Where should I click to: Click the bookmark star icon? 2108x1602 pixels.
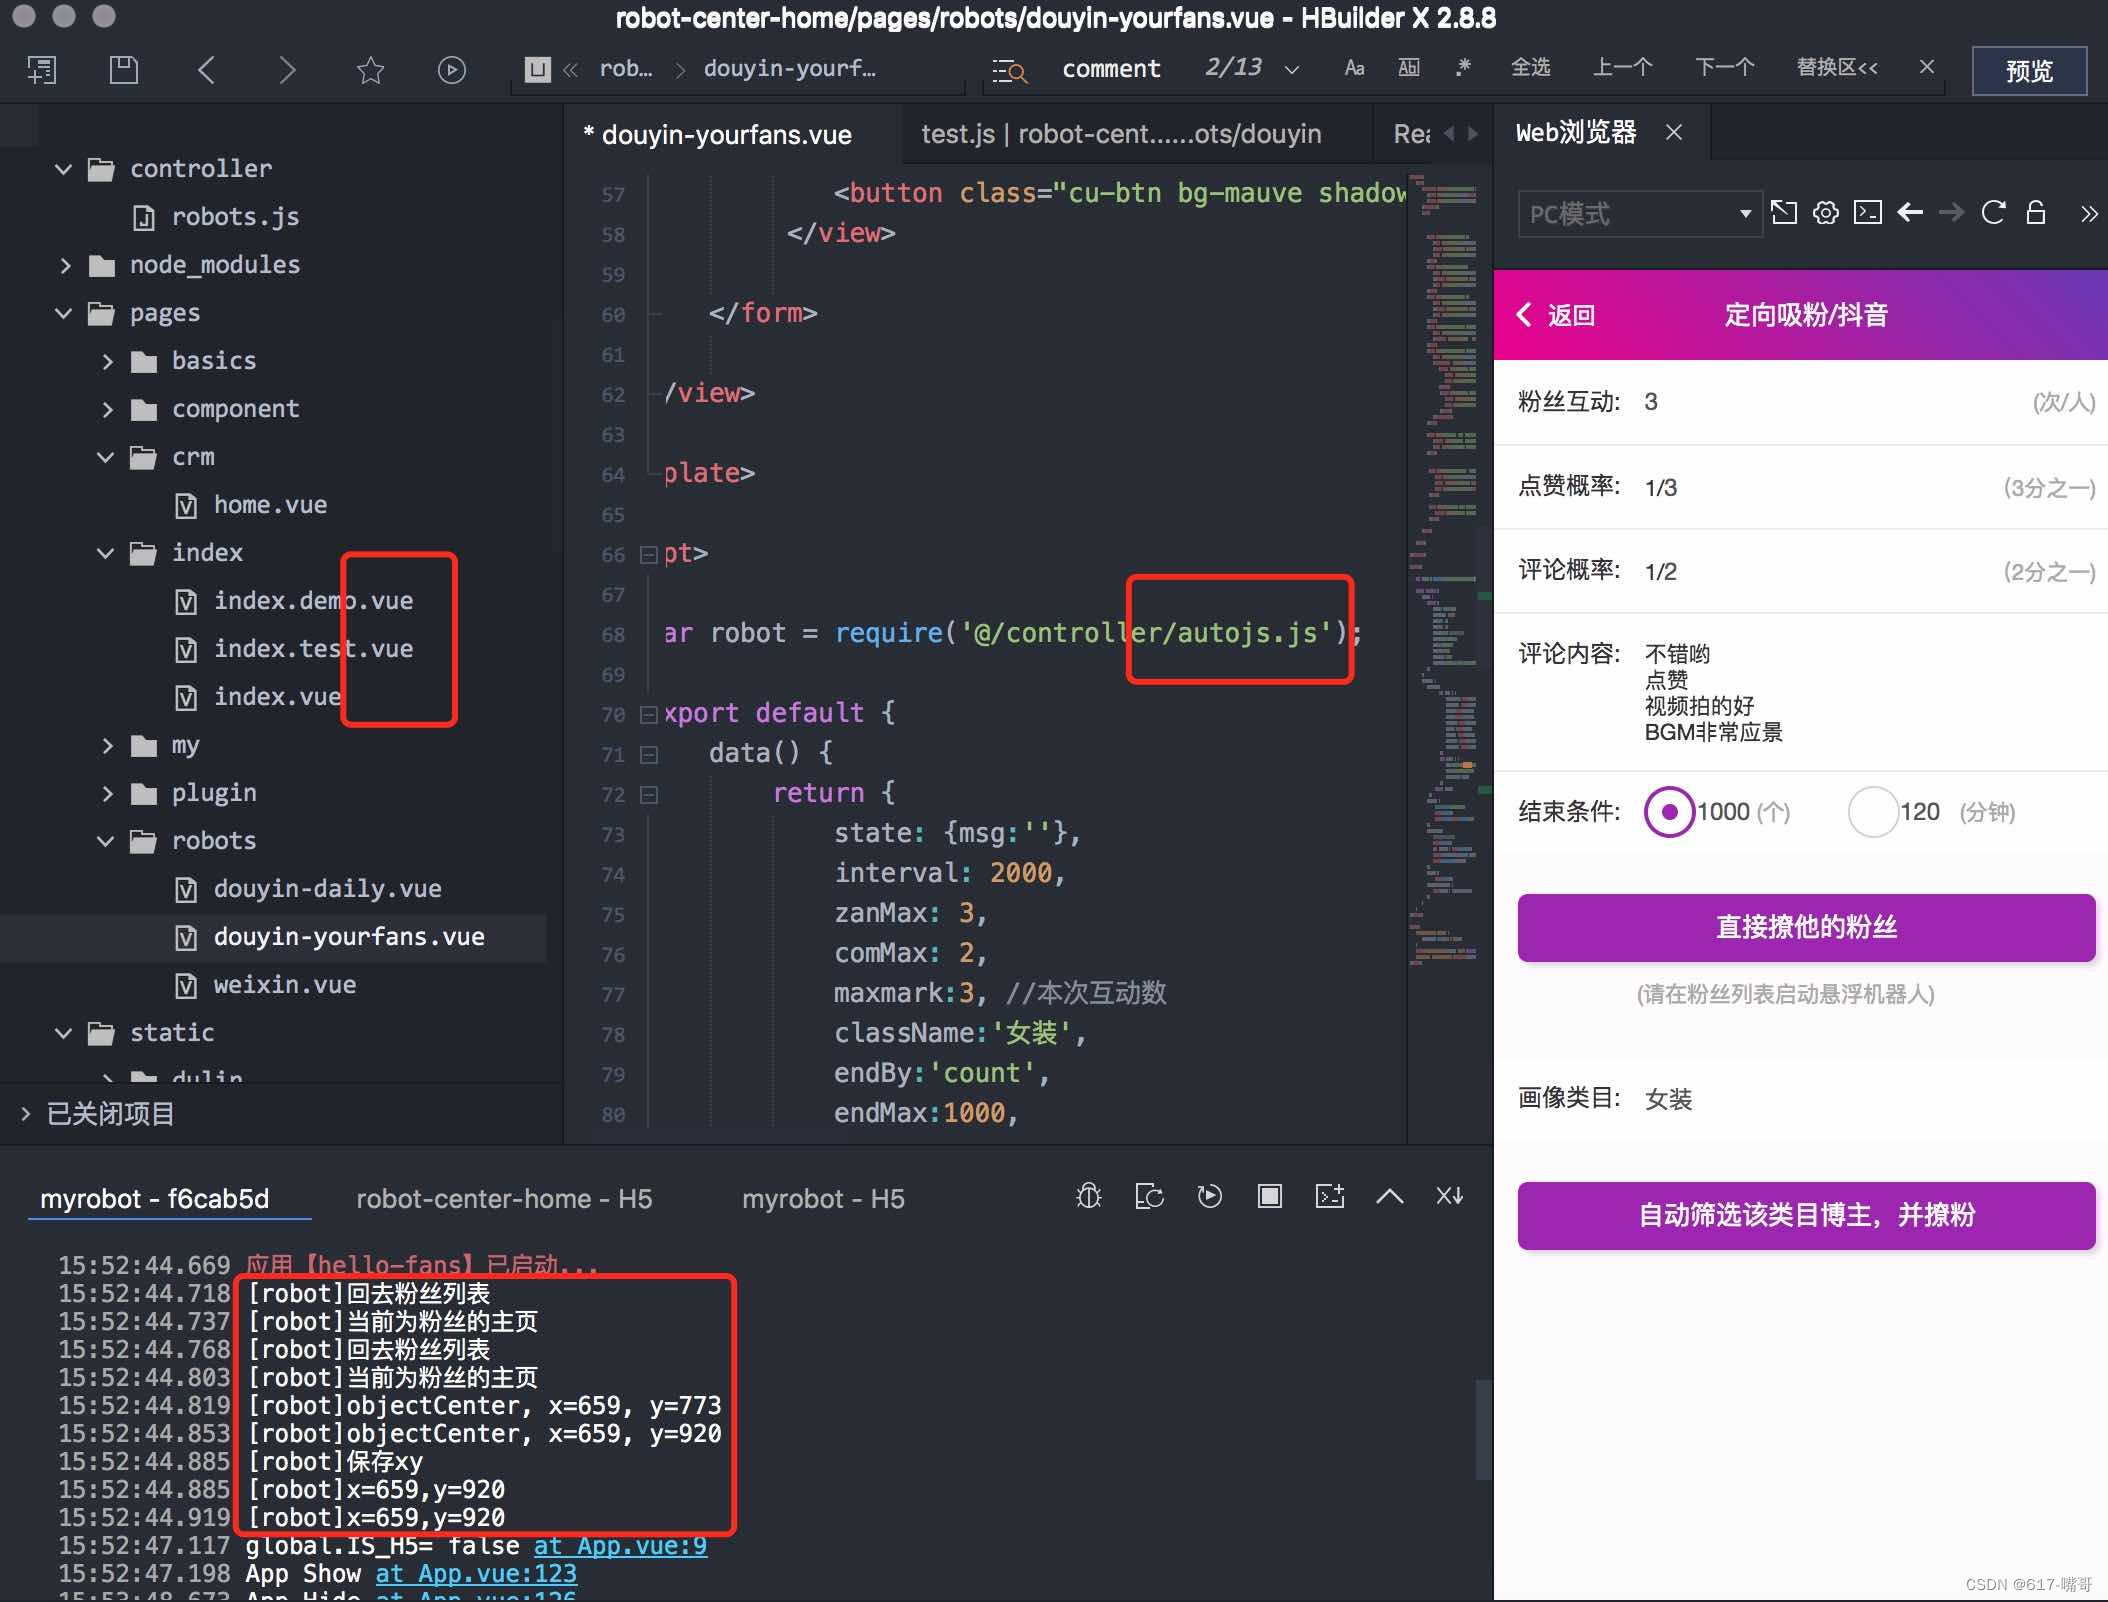tap(370, 69)
